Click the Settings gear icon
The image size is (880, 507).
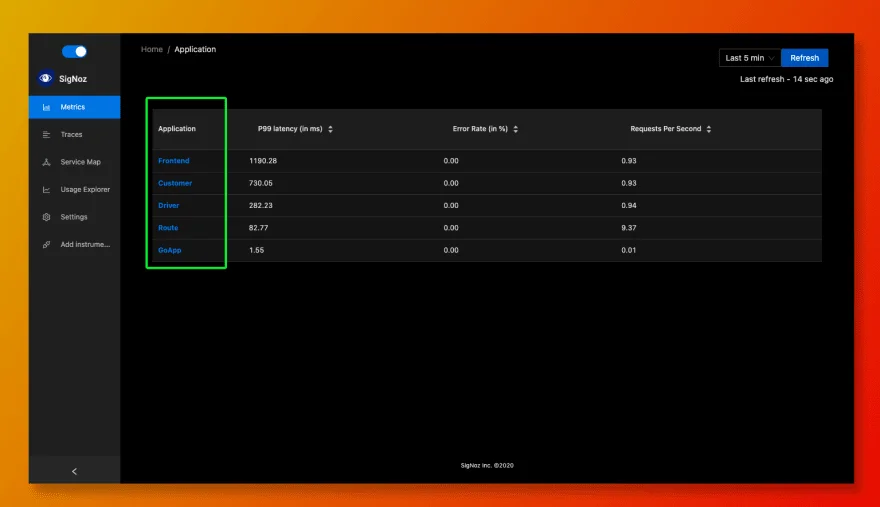pyautogui.click(x=46, y=217)
